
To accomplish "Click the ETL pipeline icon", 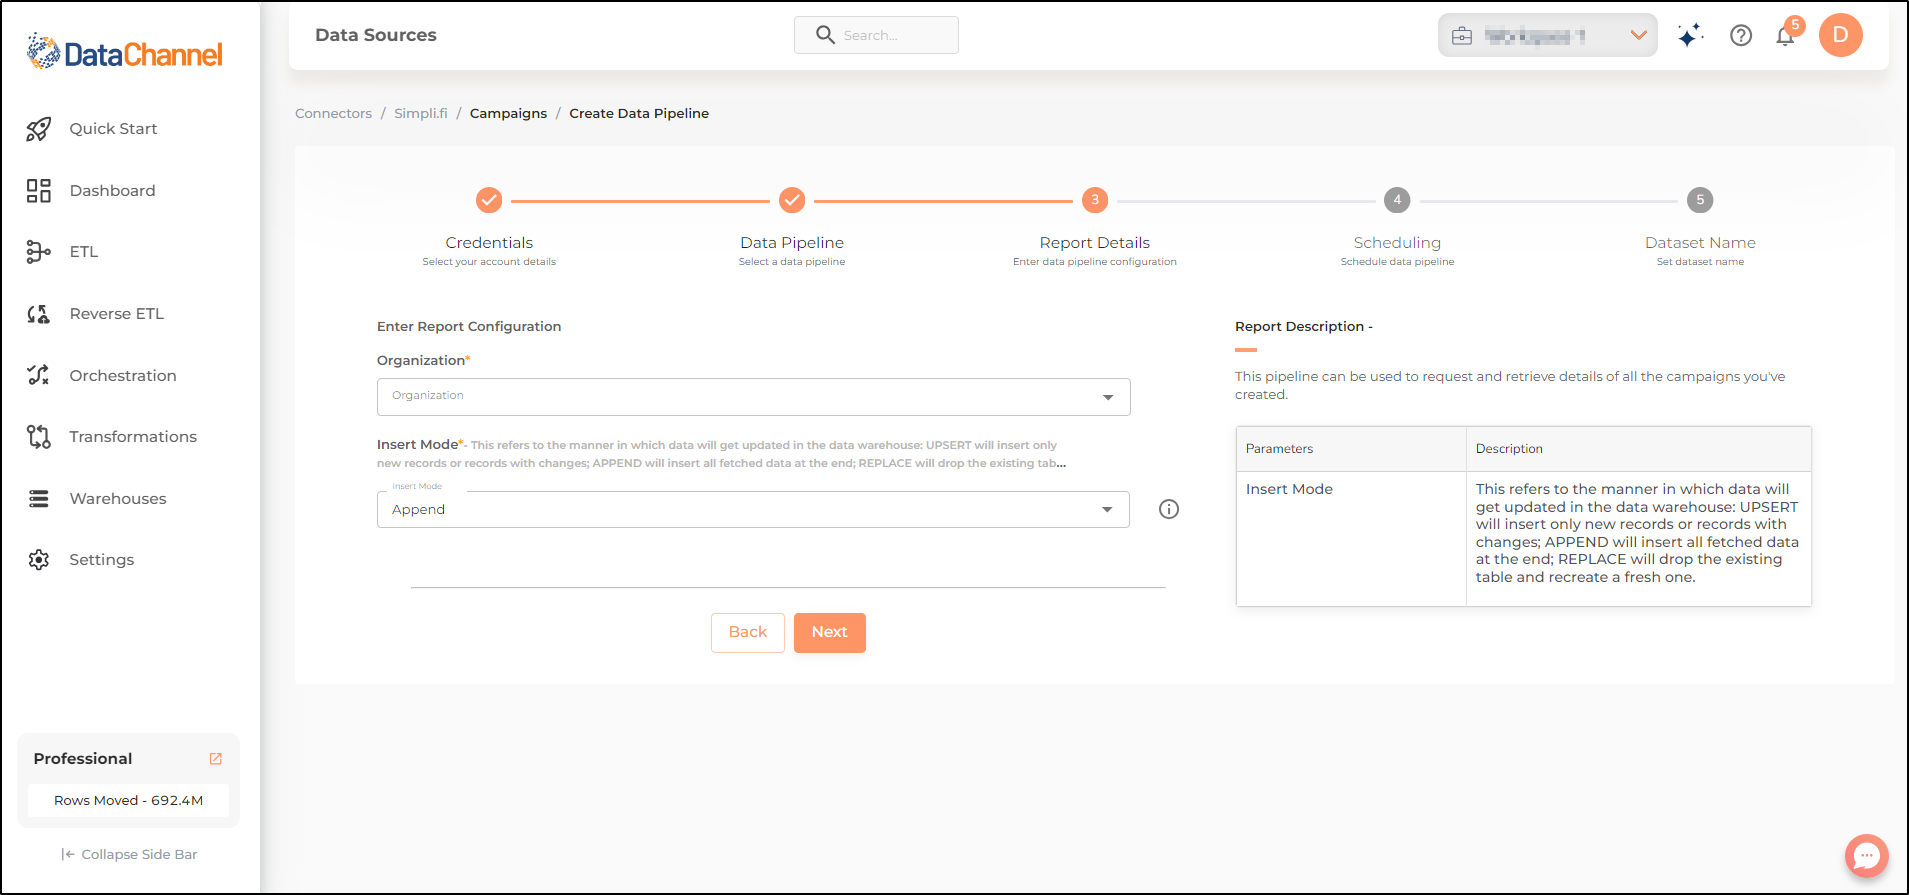I will click(x=38, y=252).
